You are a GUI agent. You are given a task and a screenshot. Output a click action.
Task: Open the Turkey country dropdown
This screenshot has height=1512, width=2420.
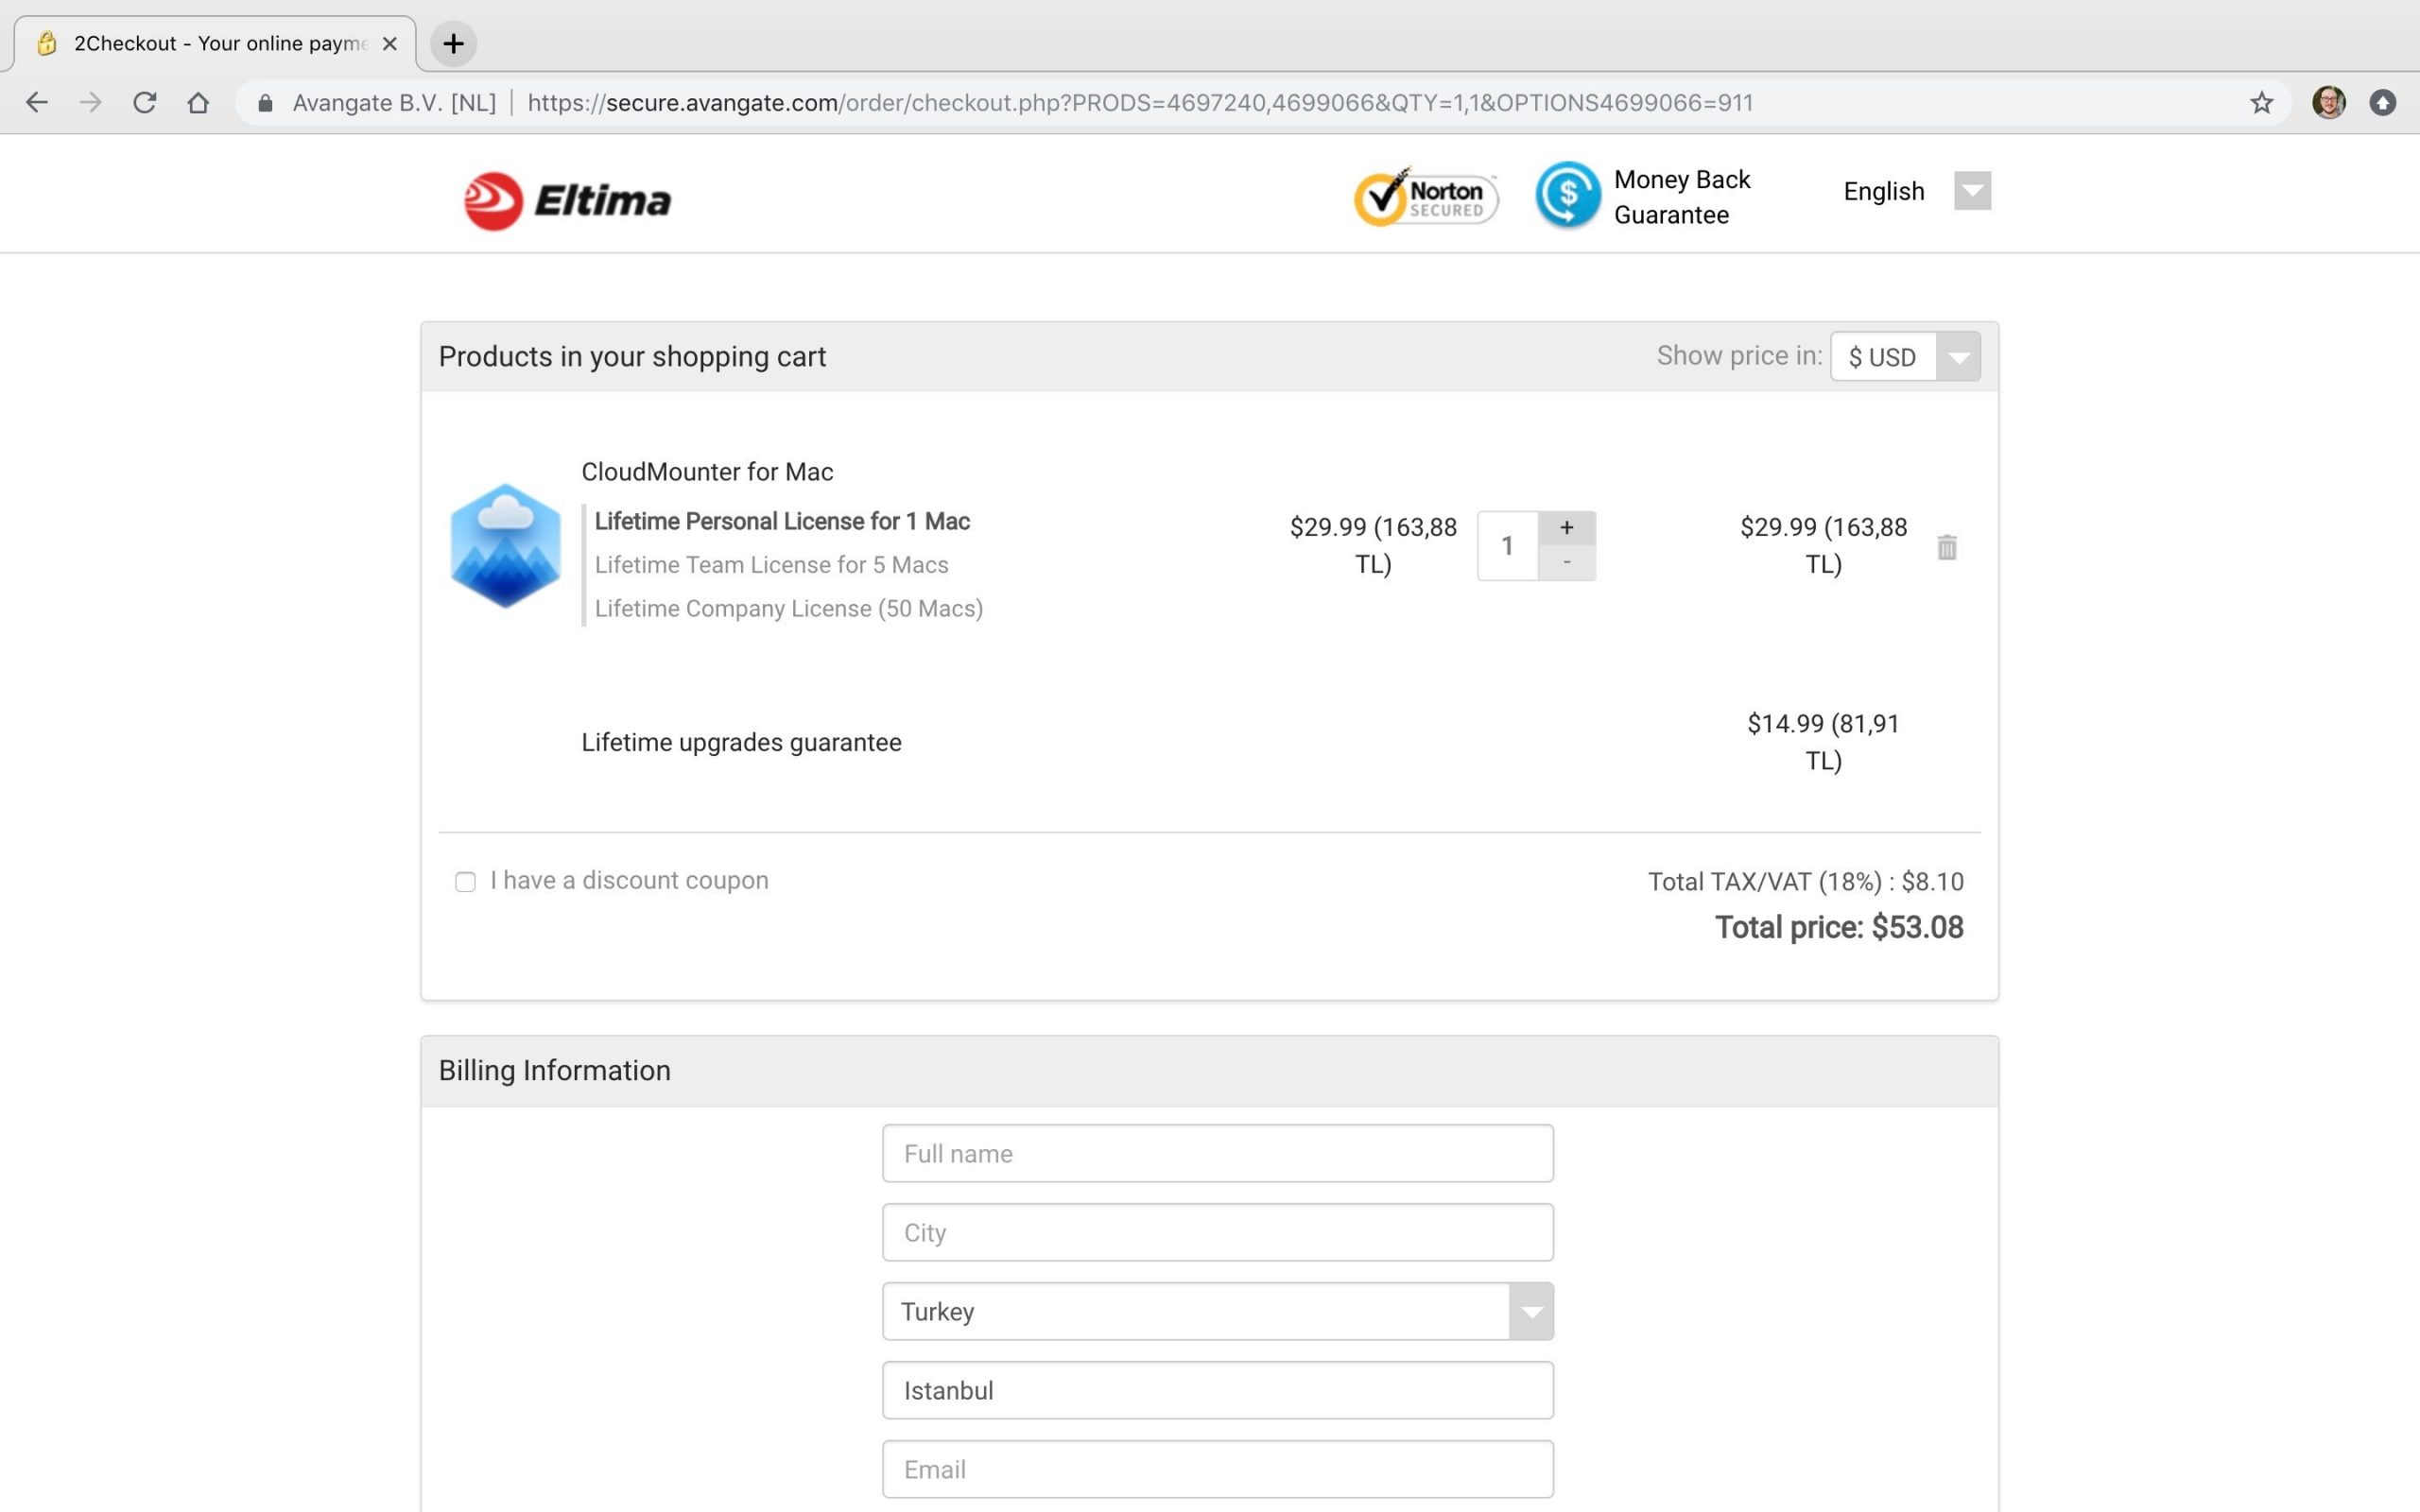[1530, 1311]
